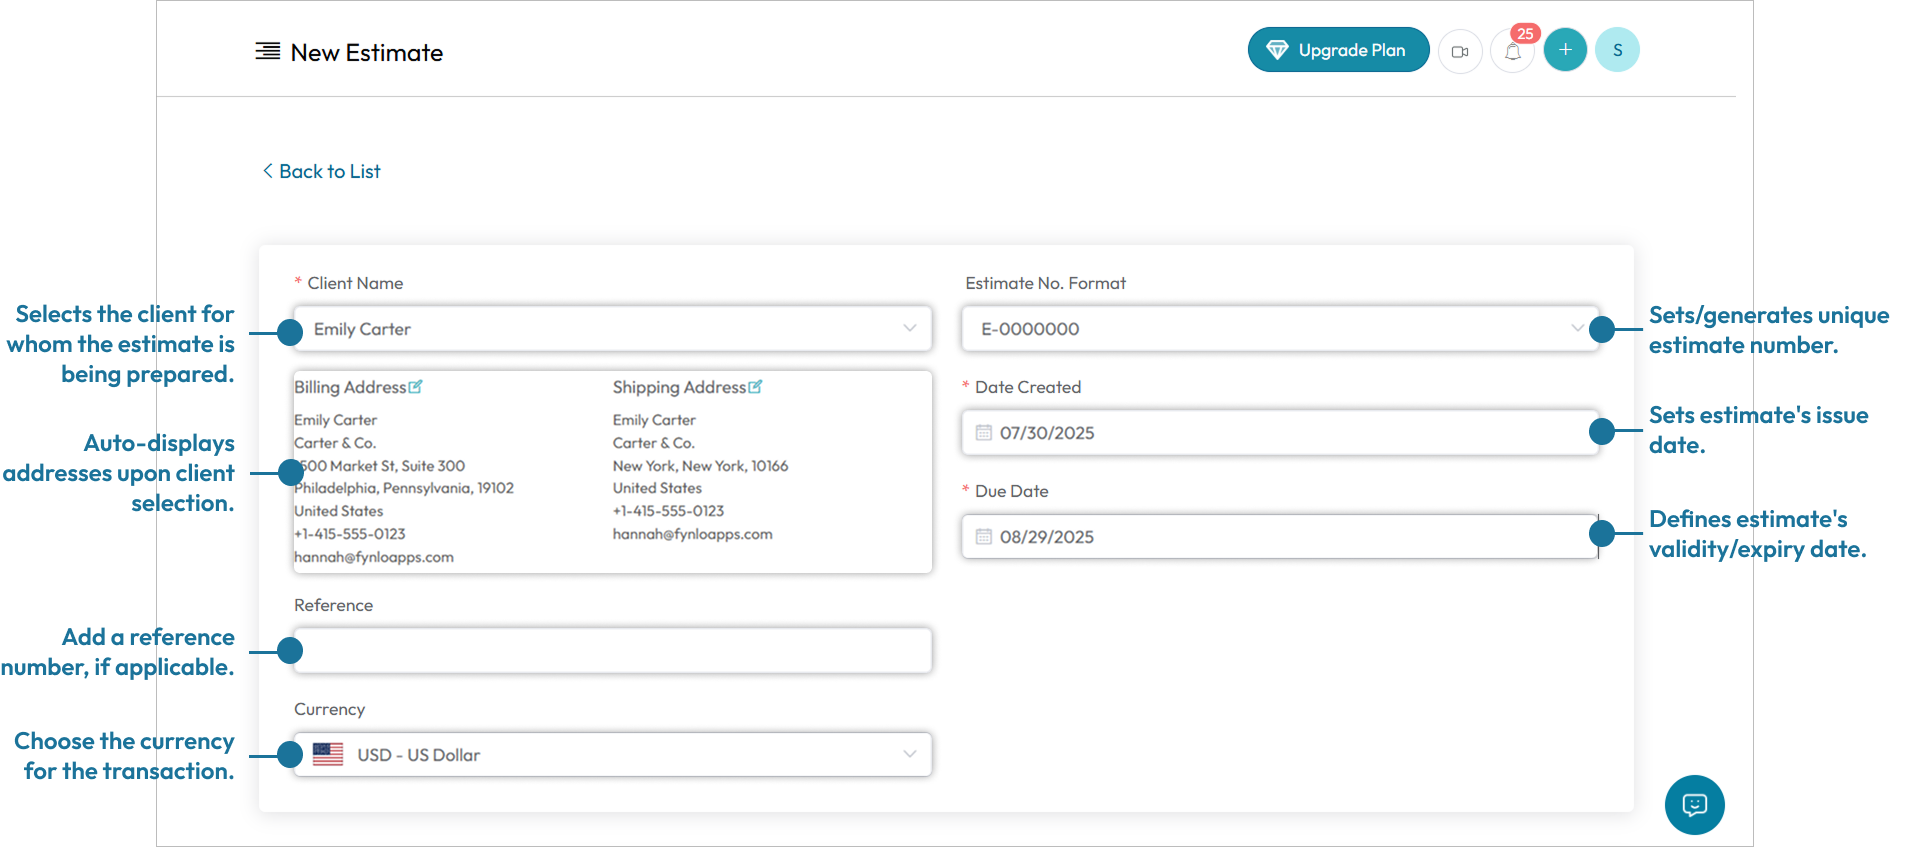
Task: Open the user avatar S
Action: [1617, 50]
